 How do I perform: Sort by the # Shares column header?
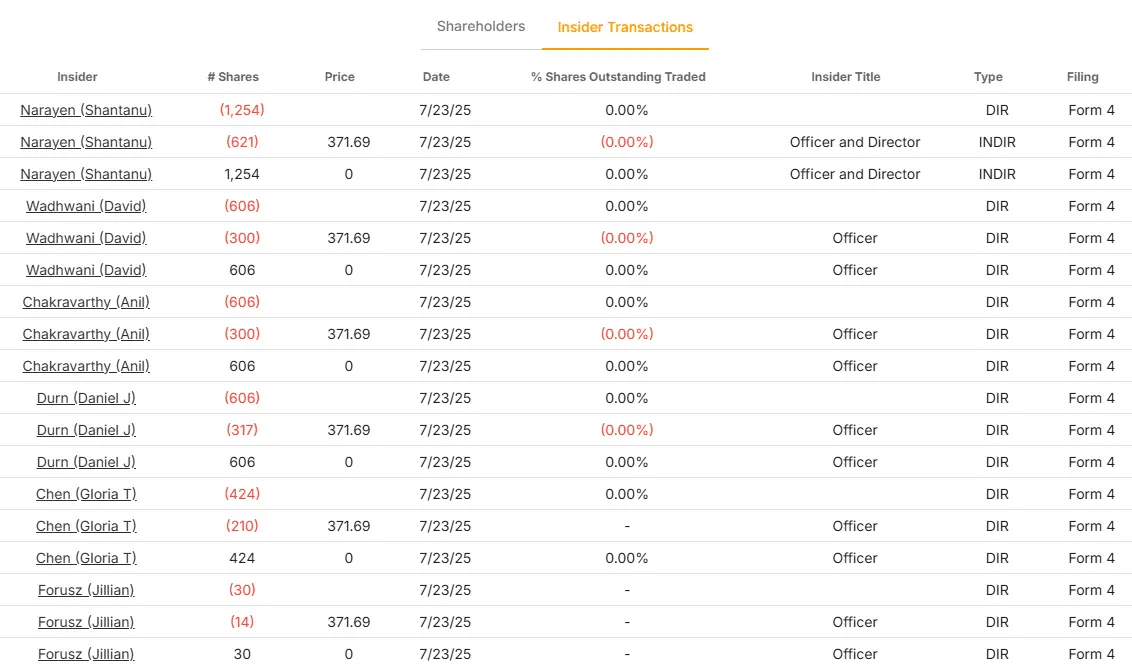click(233, 77)
